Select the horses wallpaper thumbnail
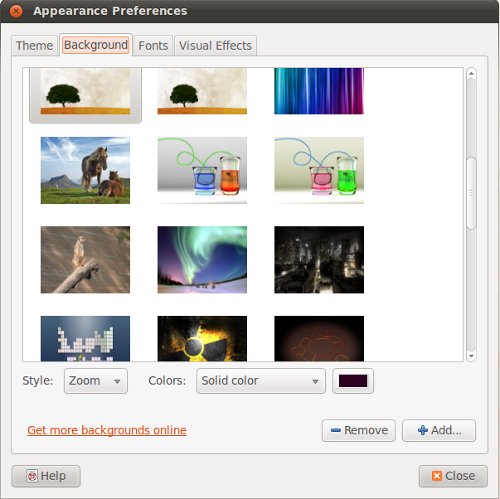The width and height of the screenshot is (500, 499). tap(85, 170)
